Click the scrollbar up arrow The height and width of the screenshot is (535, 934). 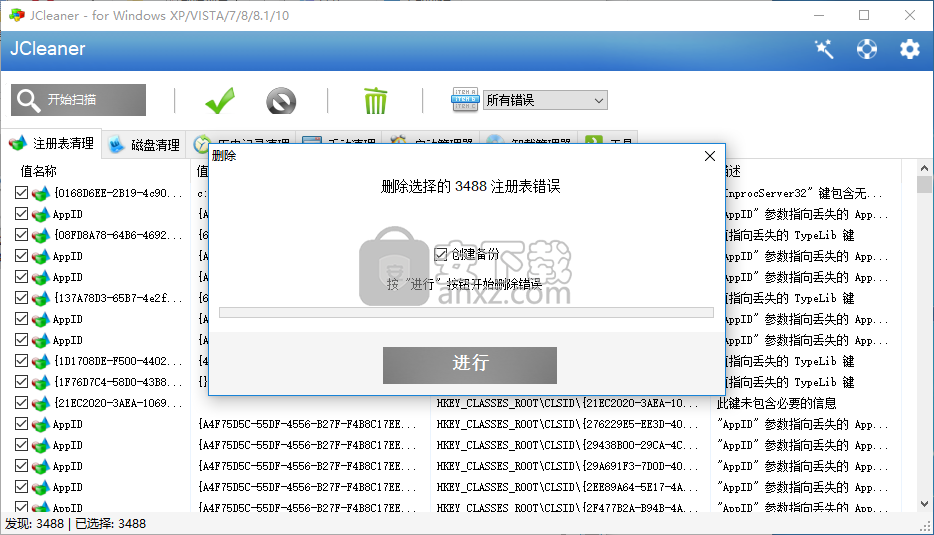pos(924,169)
